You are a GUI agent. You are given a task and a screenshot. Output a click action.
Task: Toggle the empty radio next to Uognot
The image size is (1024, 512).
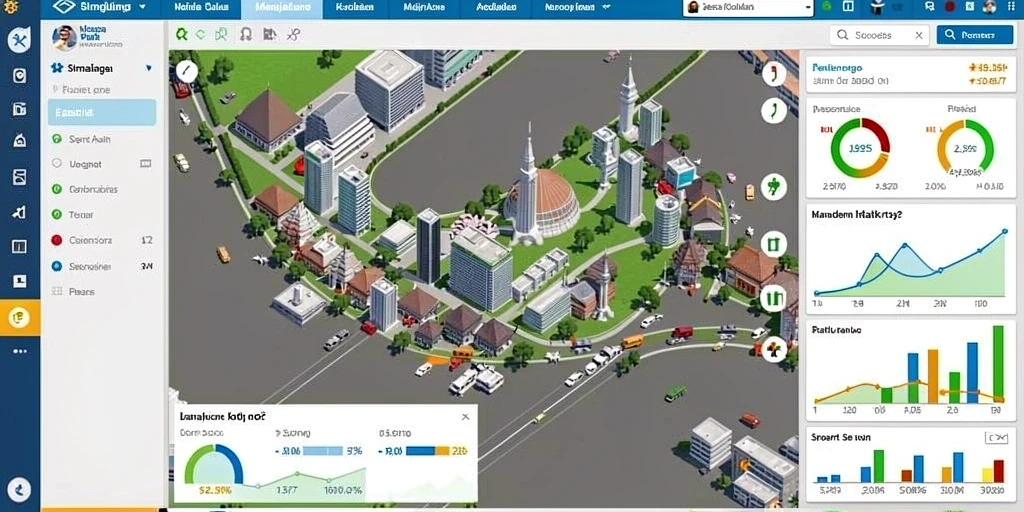pos(56,164)
